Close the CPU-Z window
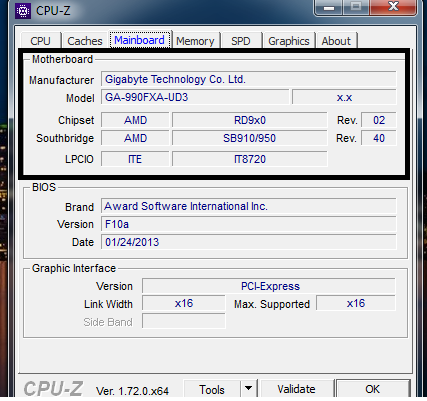 pyautogui.click(x=393, y=7)
